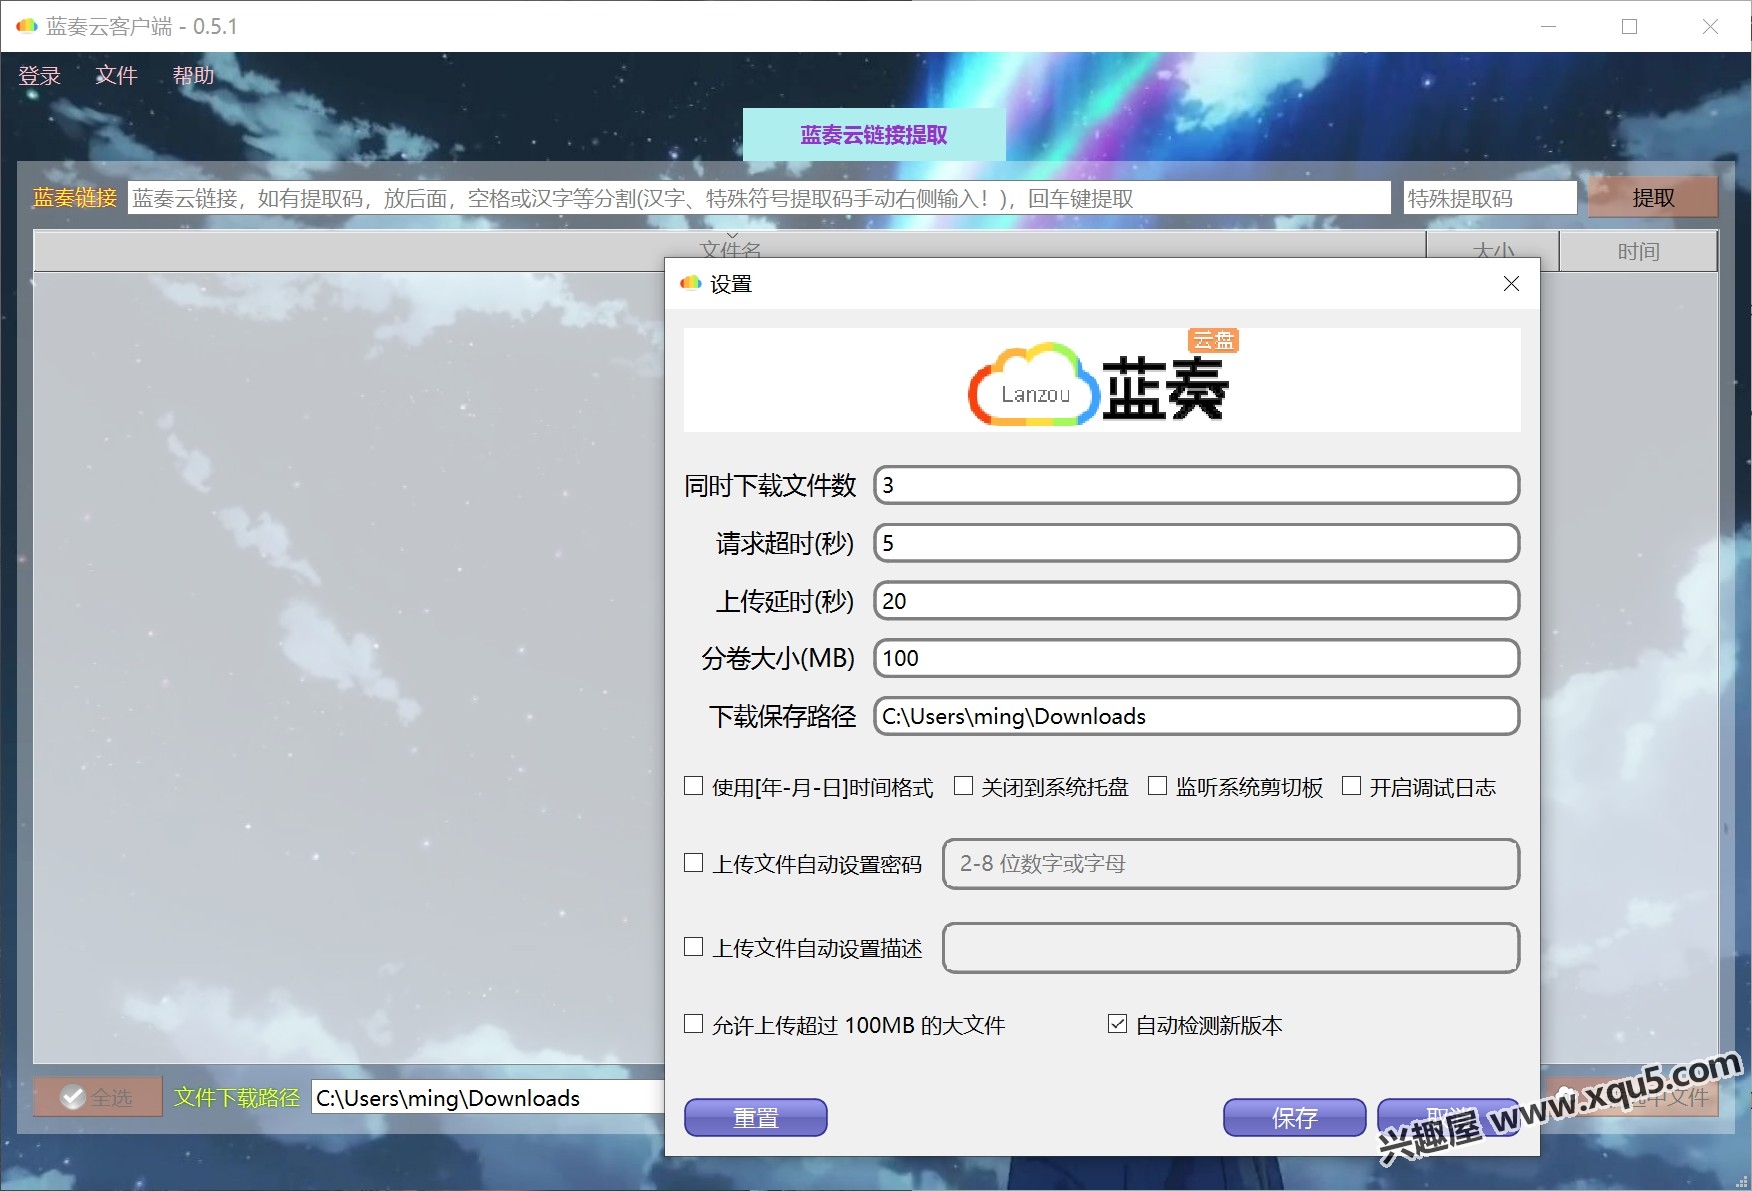
Task: Open the 帮助 menu
Action: click(x=193, y=75)
